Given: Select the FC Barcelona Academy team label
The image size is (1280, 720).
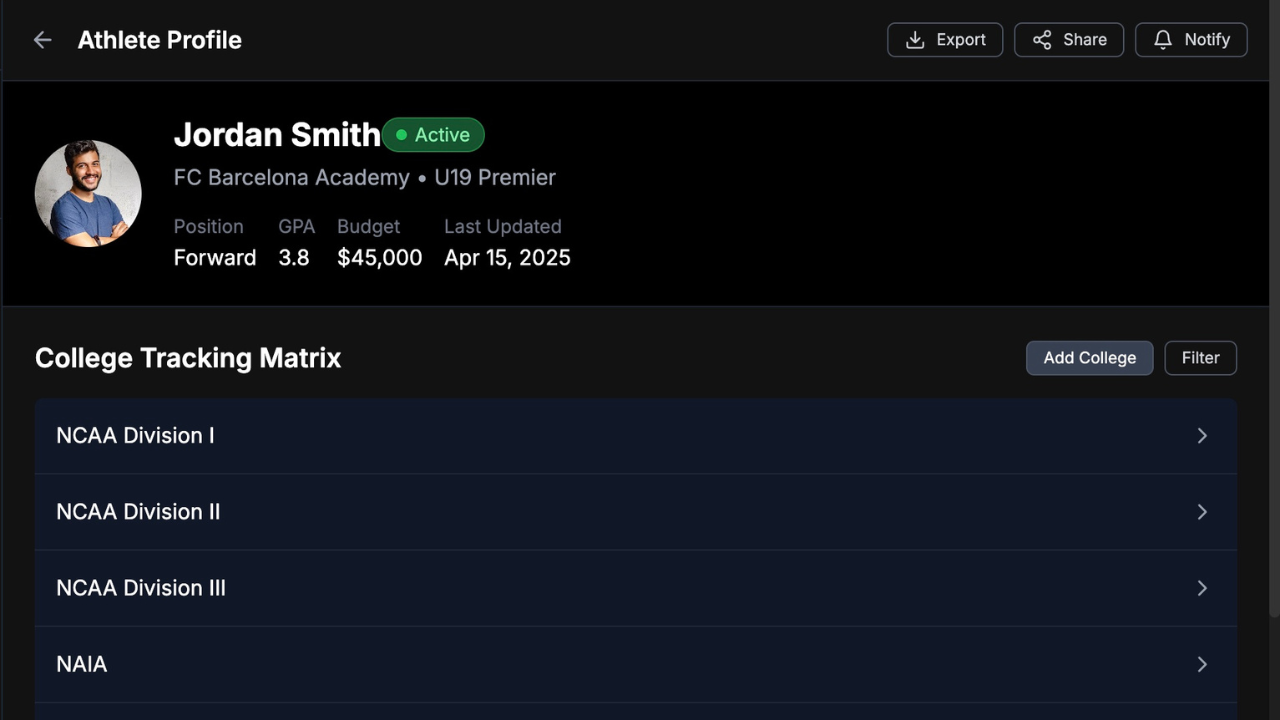Looking at the screenshot, I should coord(291,177).
